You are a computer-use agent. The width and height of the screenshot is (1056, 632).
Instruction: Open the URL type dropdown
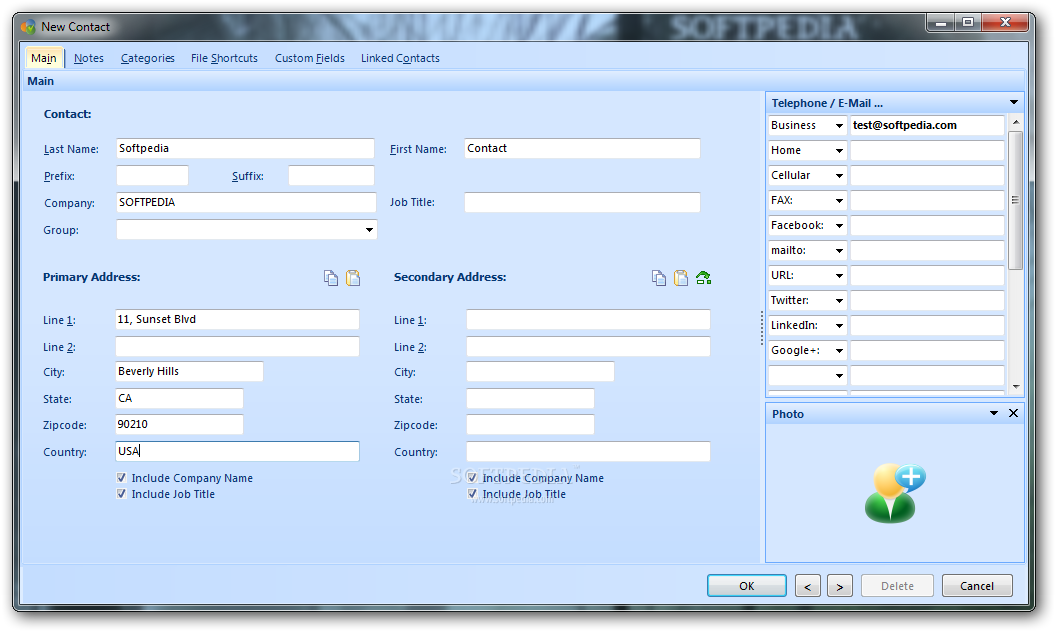[x=839, y=275]
